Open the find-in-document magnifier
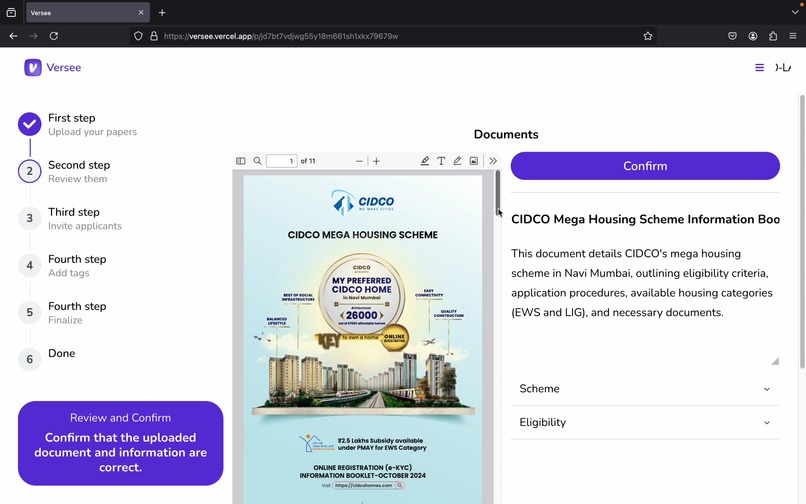 pyautogui.click(x=258, y=161)
